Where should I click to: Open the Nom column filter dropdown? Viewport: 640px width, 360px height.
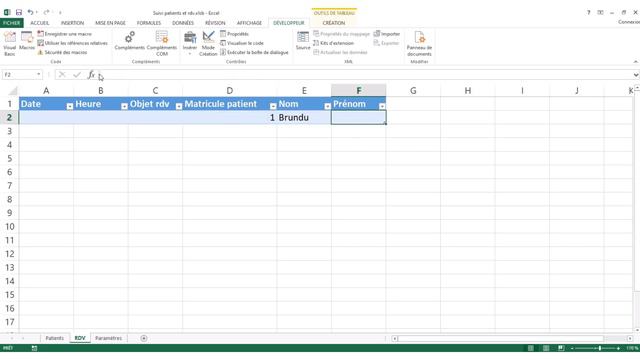(x=327, y=106)
